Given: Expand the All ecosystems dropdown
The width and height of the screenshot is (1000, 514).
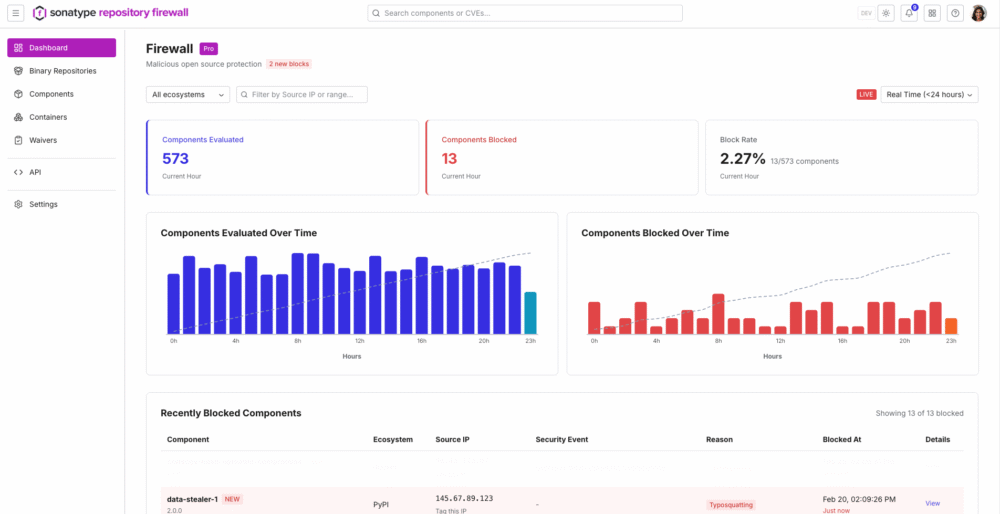Looking at the screenshot, I should (188, 94).
